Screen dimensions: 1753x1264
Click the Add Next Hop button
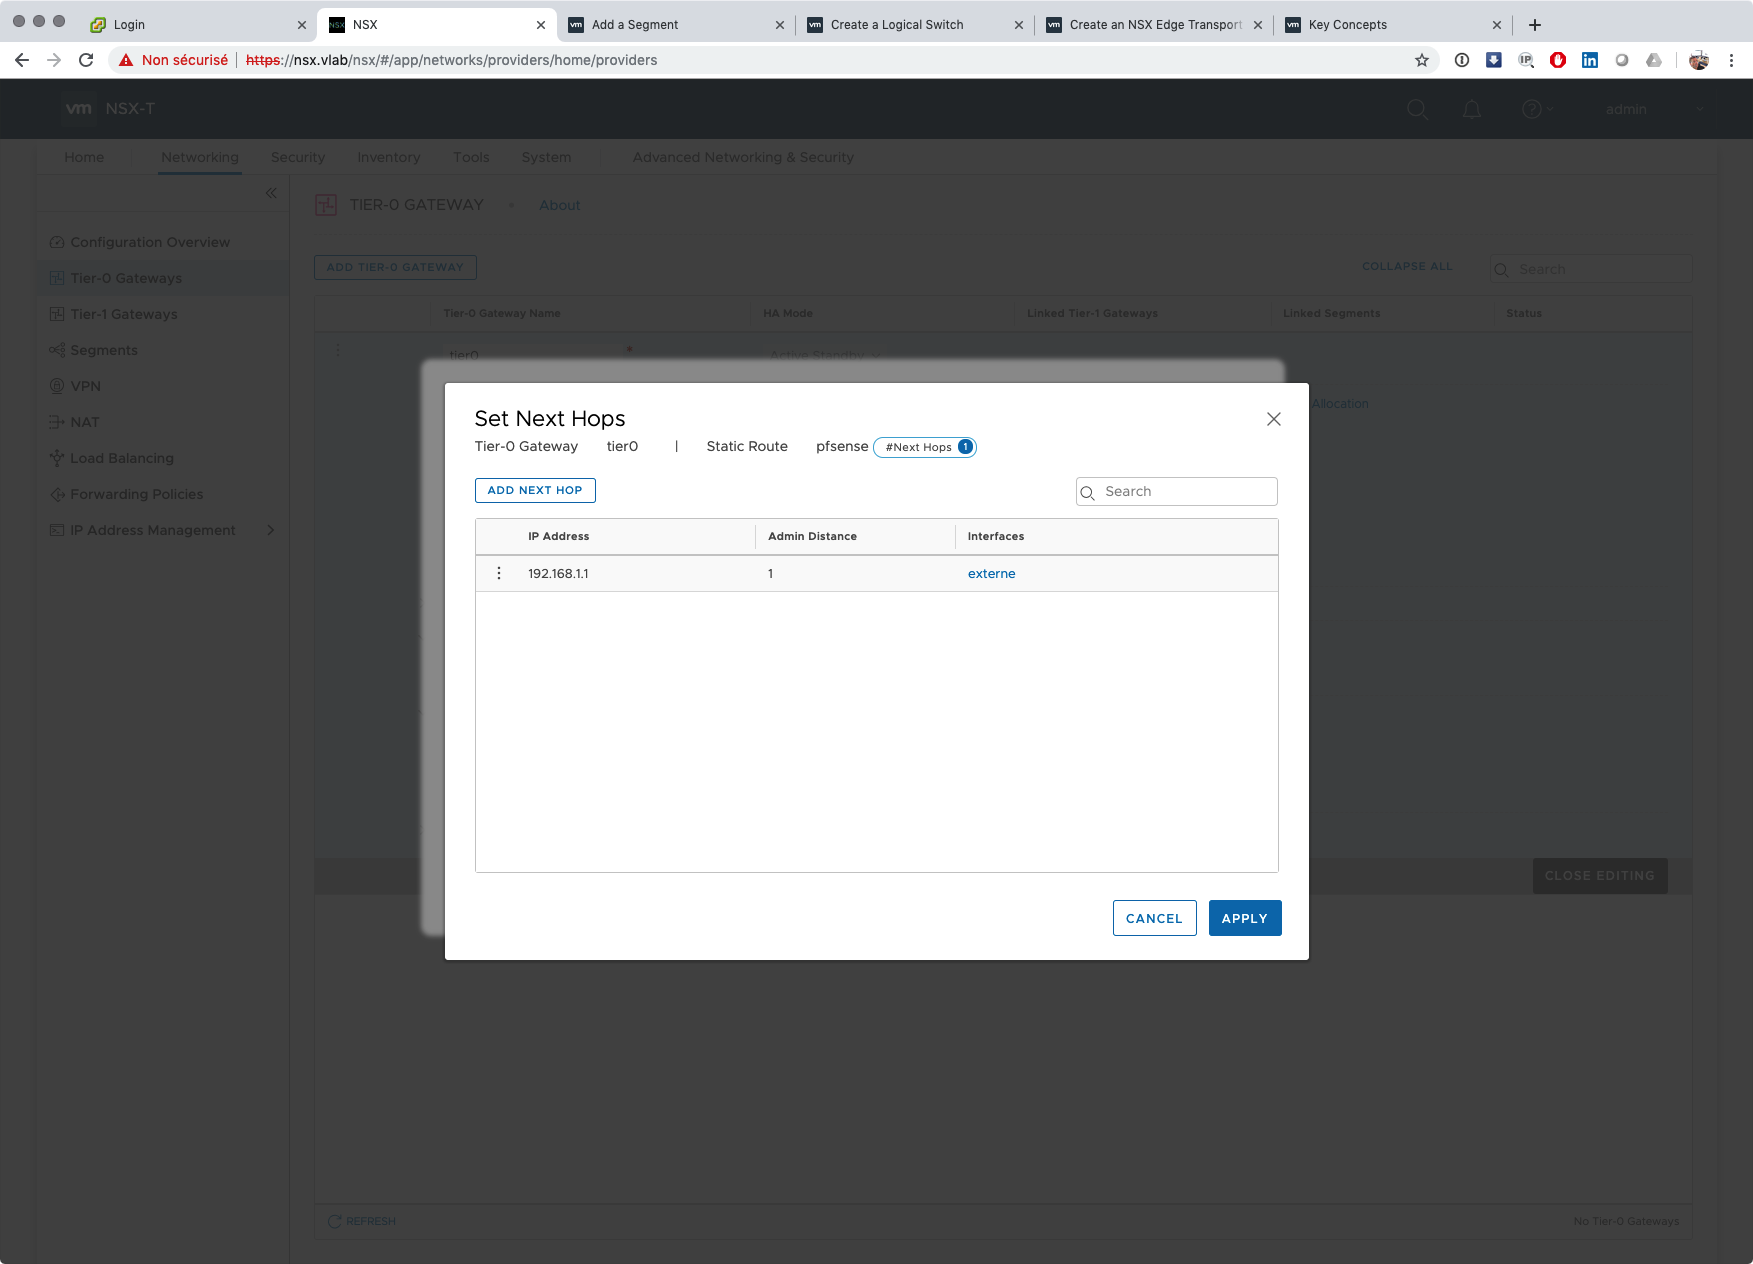535,490
